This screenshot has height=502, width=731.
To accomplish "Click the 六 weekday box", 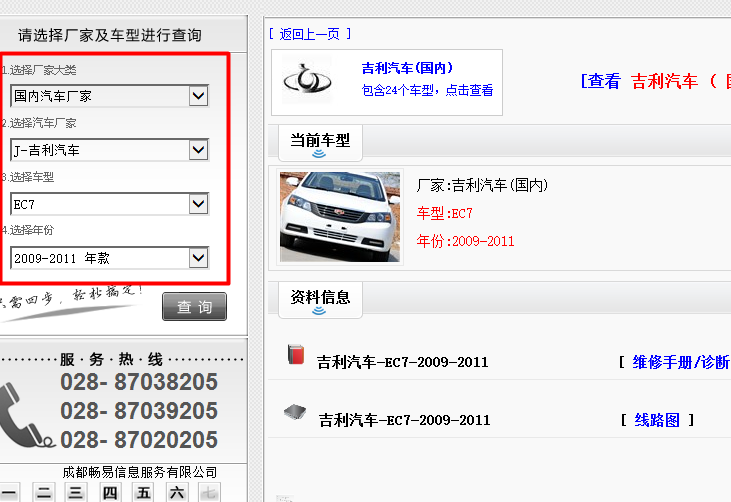I will click(x=177, y=492).
